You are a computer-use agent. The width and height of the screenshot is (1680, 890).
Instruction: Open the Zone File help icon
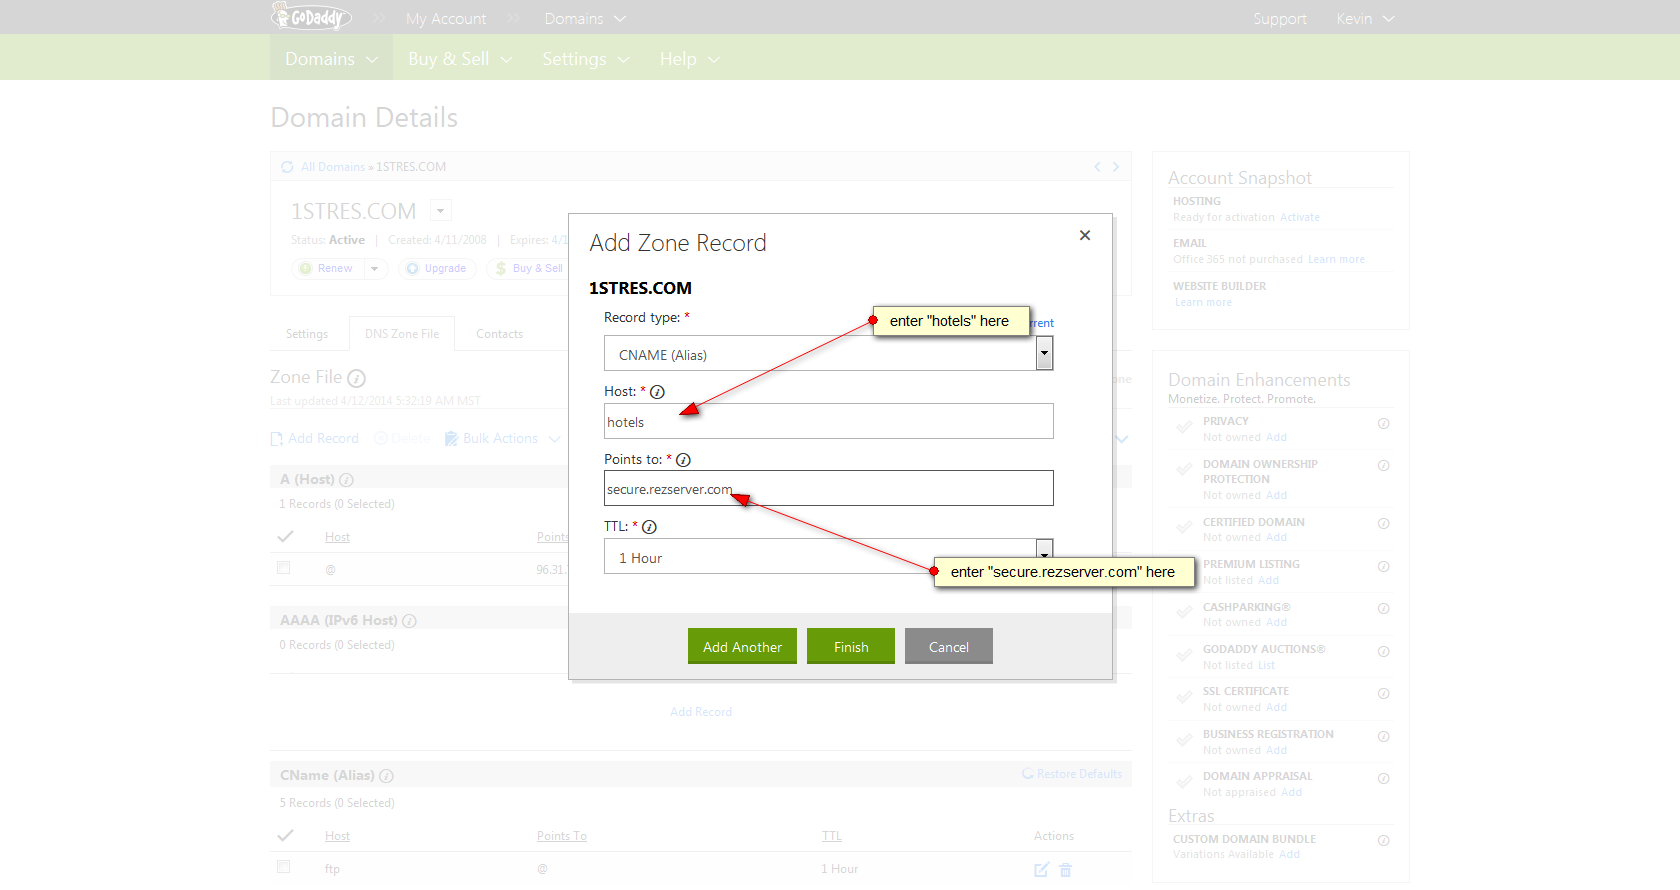357,378
